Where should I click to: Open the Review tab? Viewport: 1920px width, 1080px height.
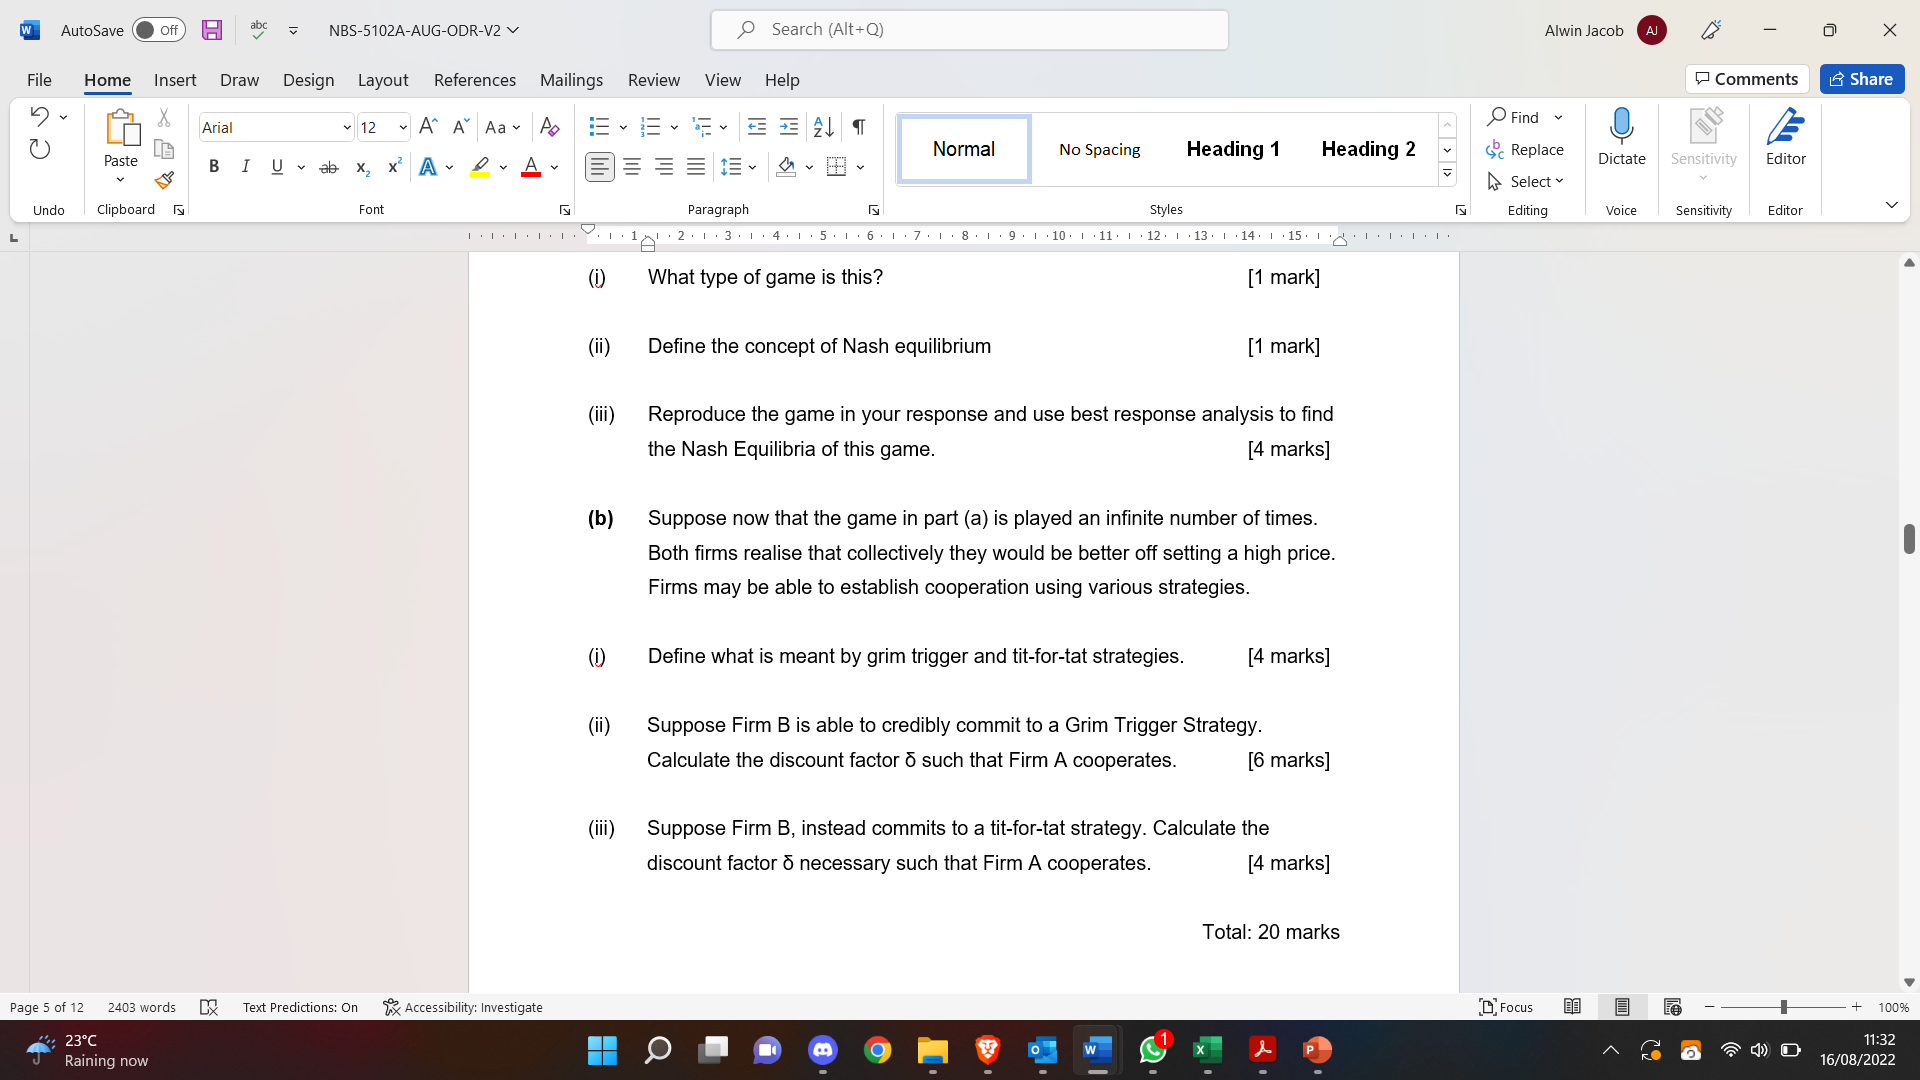click(653, 80)
